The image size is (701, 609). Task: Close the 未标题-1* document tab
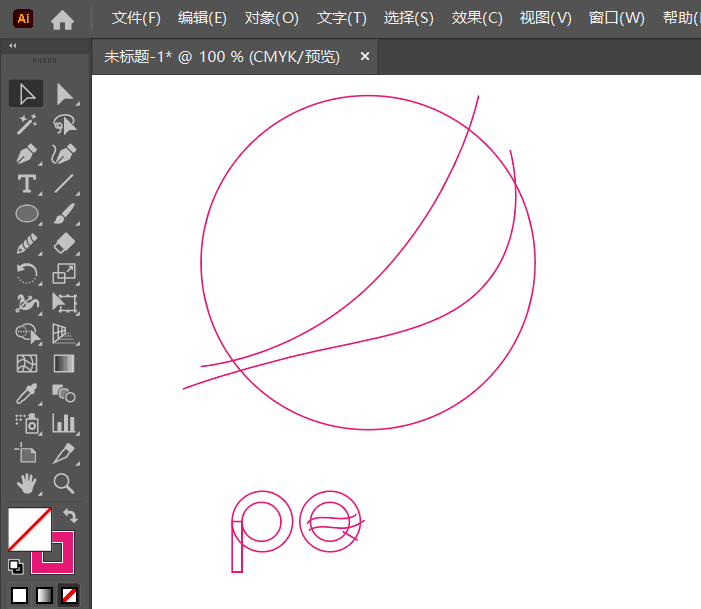pyautogui.click(x=365, y=56)
